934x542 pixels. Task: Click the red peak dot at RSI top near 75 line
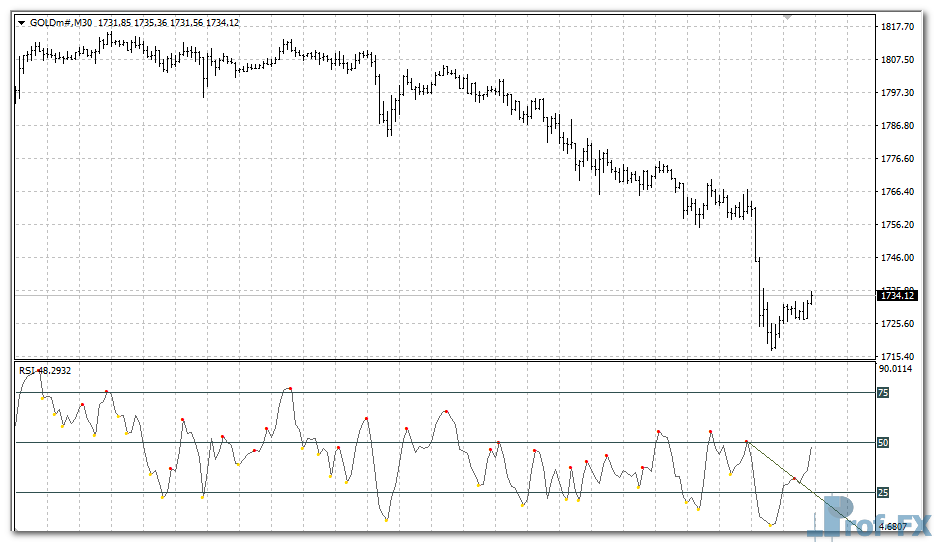pyautogui.click(x=290, y=388)
